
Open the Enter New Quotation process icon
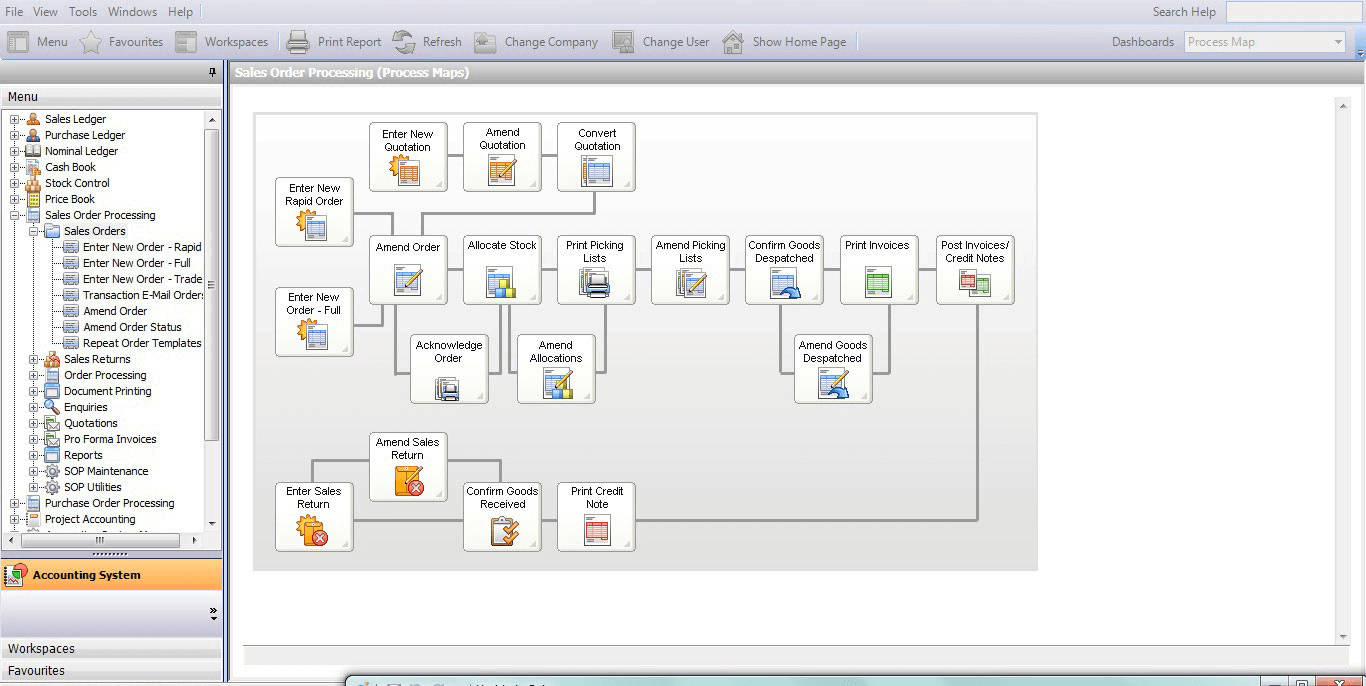pyautogui.click(x=408, y=157)
